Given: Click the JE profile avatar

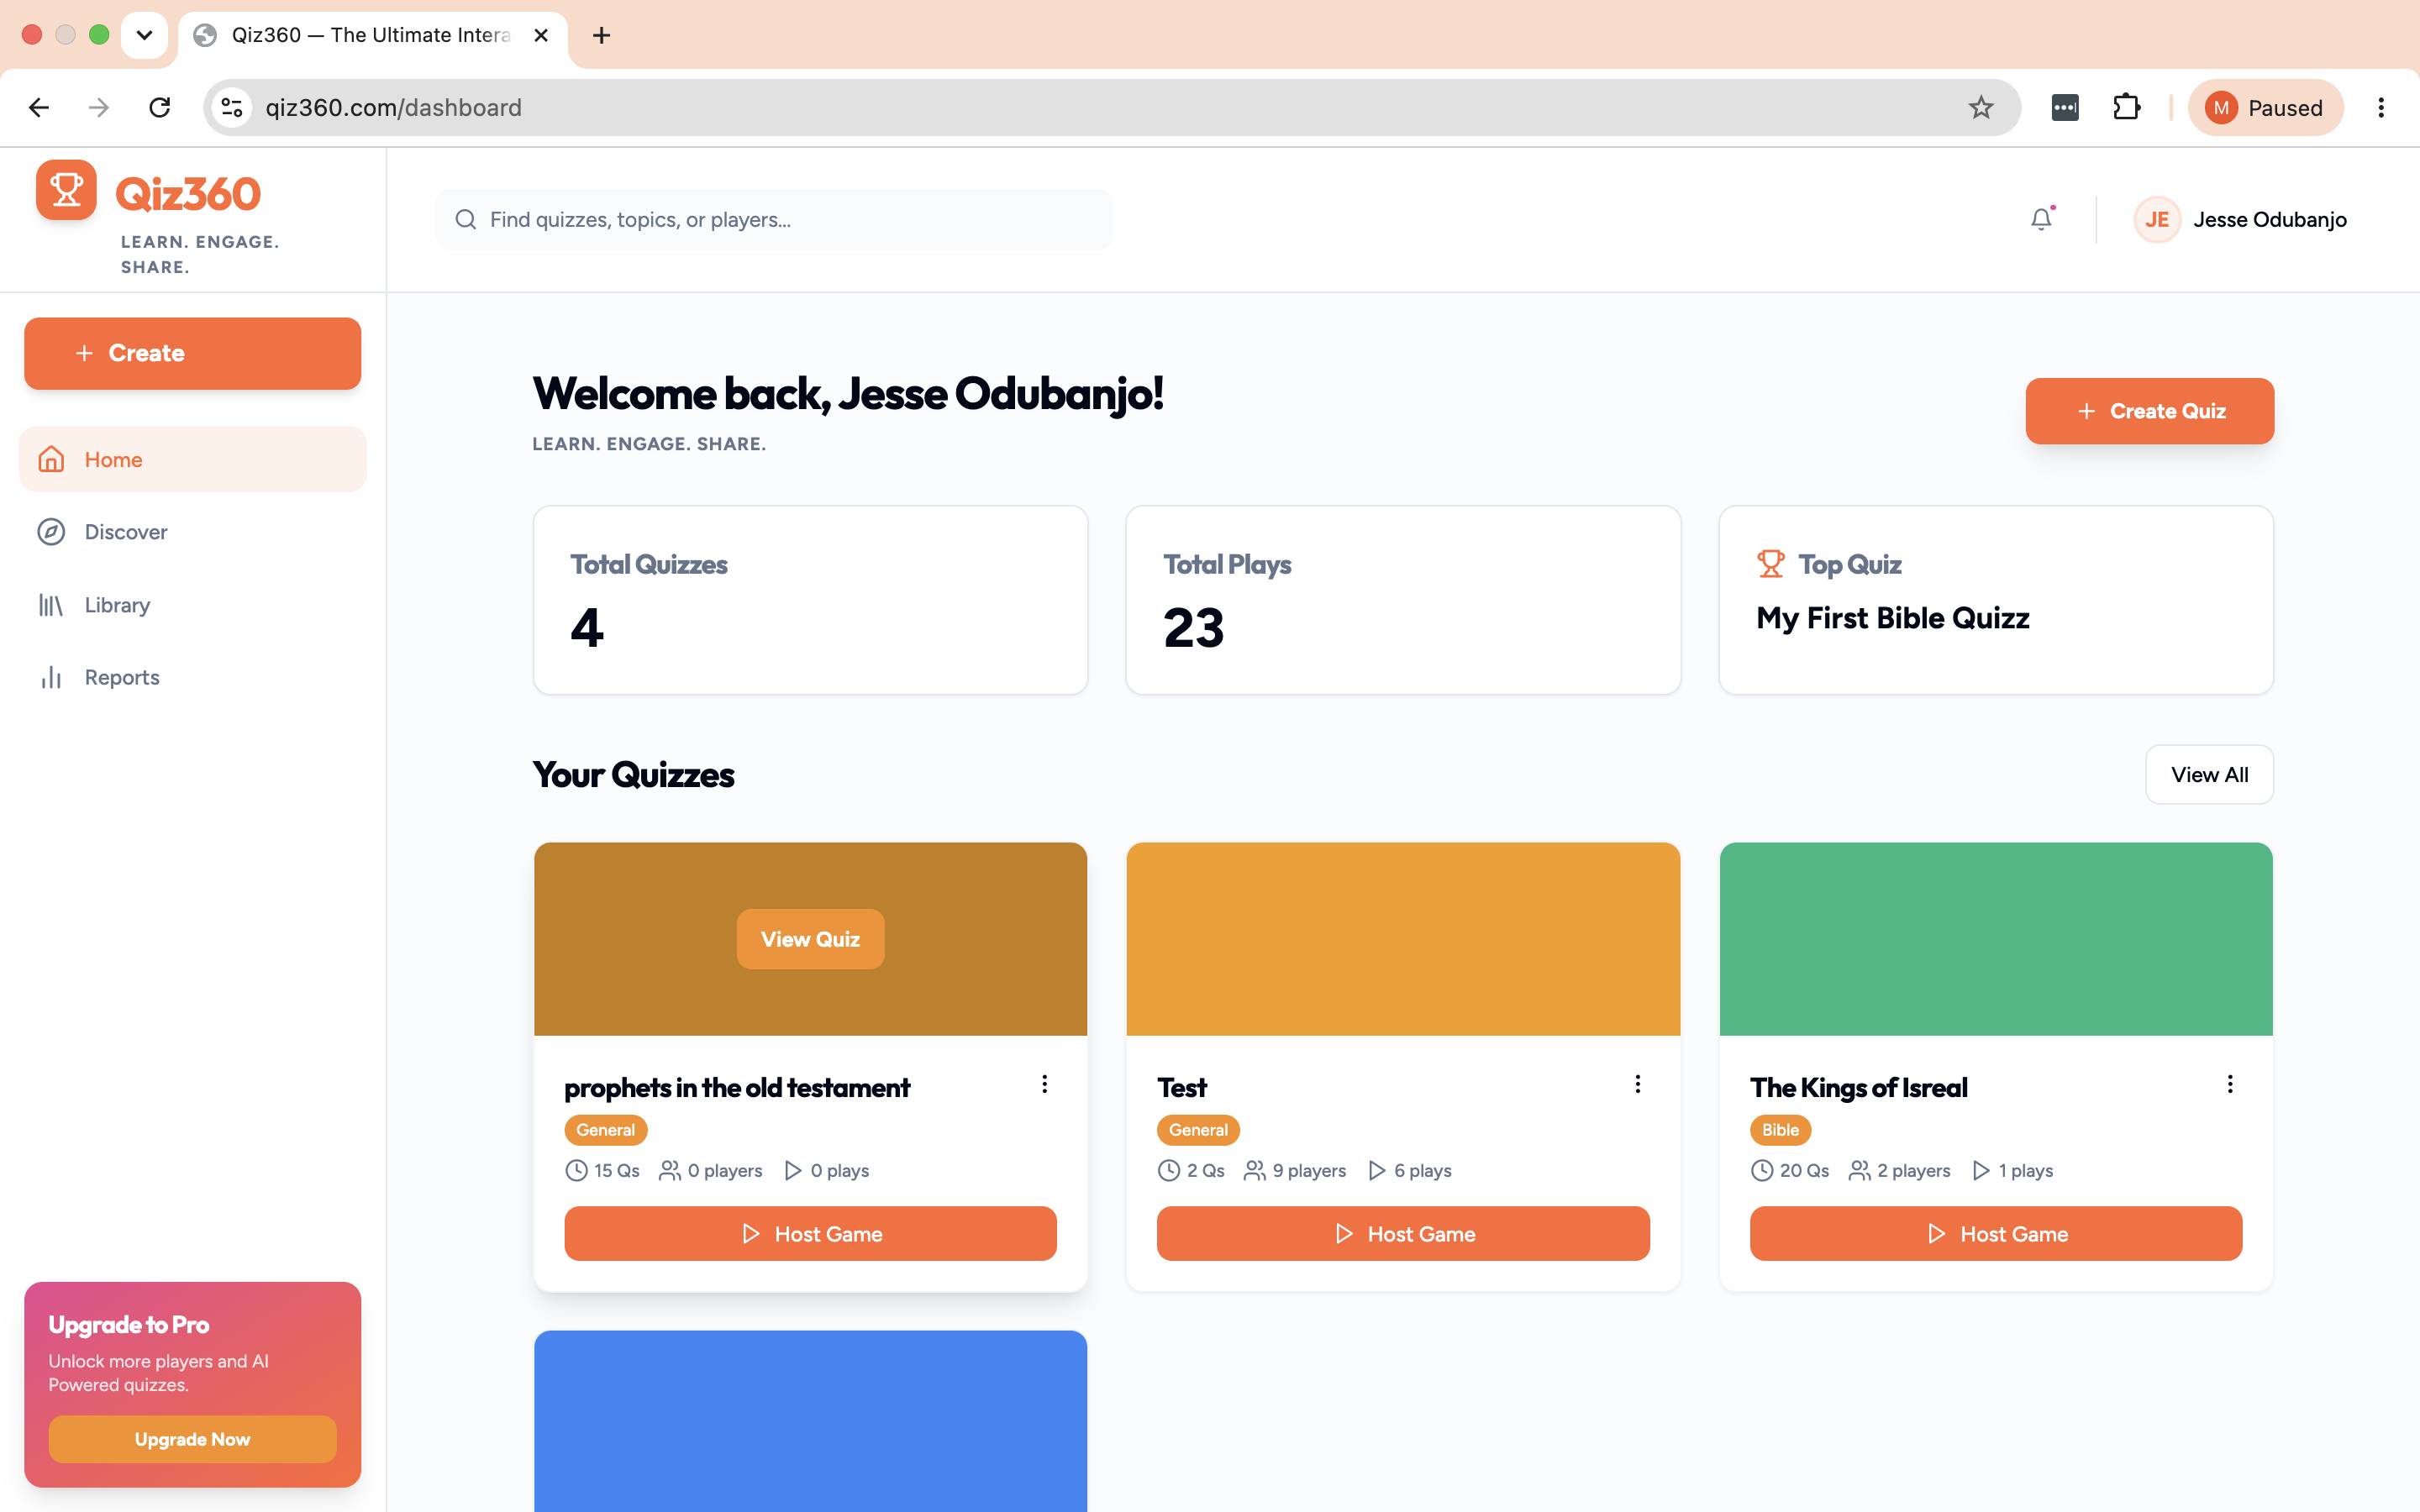Looking at the screenshot, I should coord(2157,219).
